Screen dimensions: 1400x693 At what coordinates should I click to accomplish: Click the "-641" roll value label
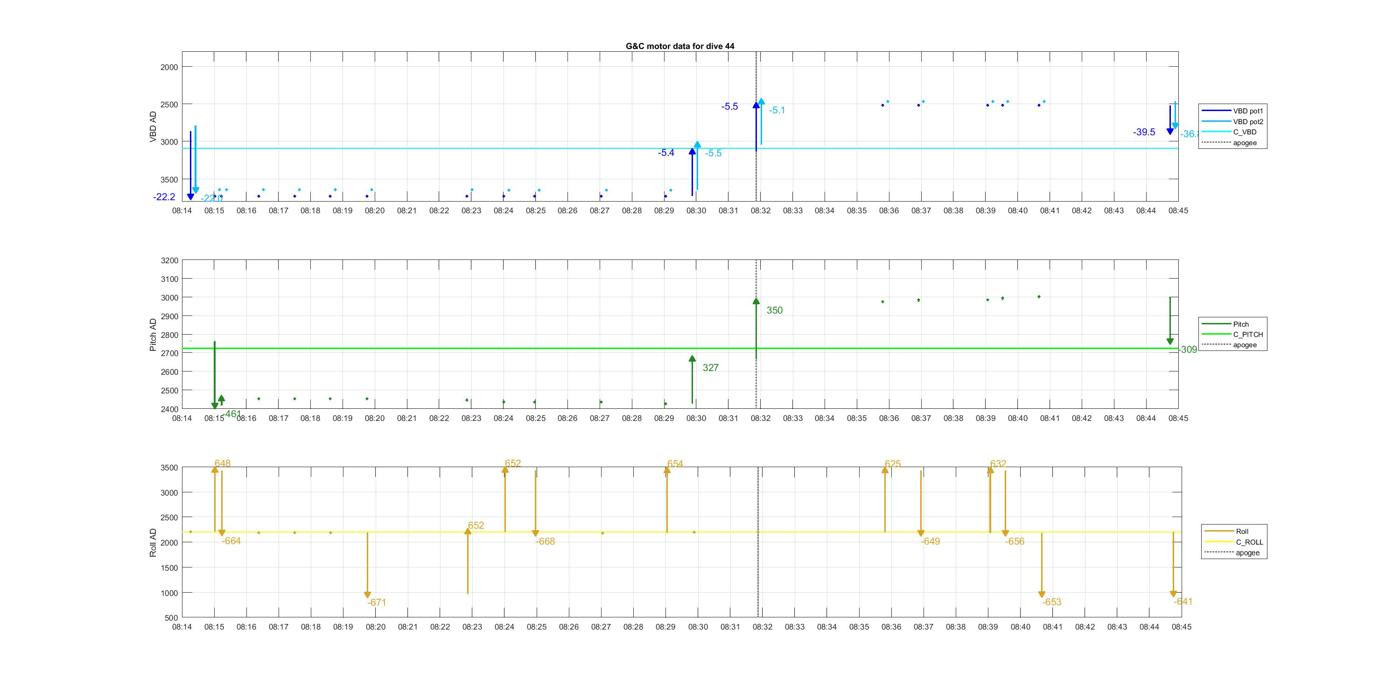(1183, 602)
